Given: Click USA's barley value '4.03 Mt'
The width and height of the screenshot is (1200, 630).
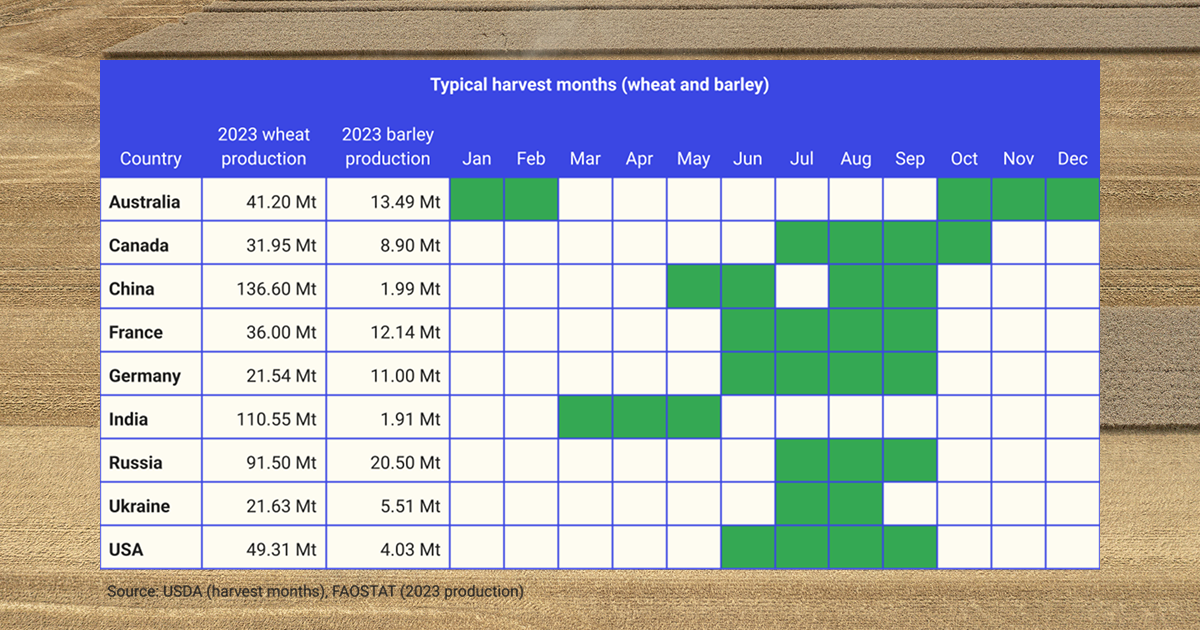Looking at the screenshot, I should coord(409,550).
